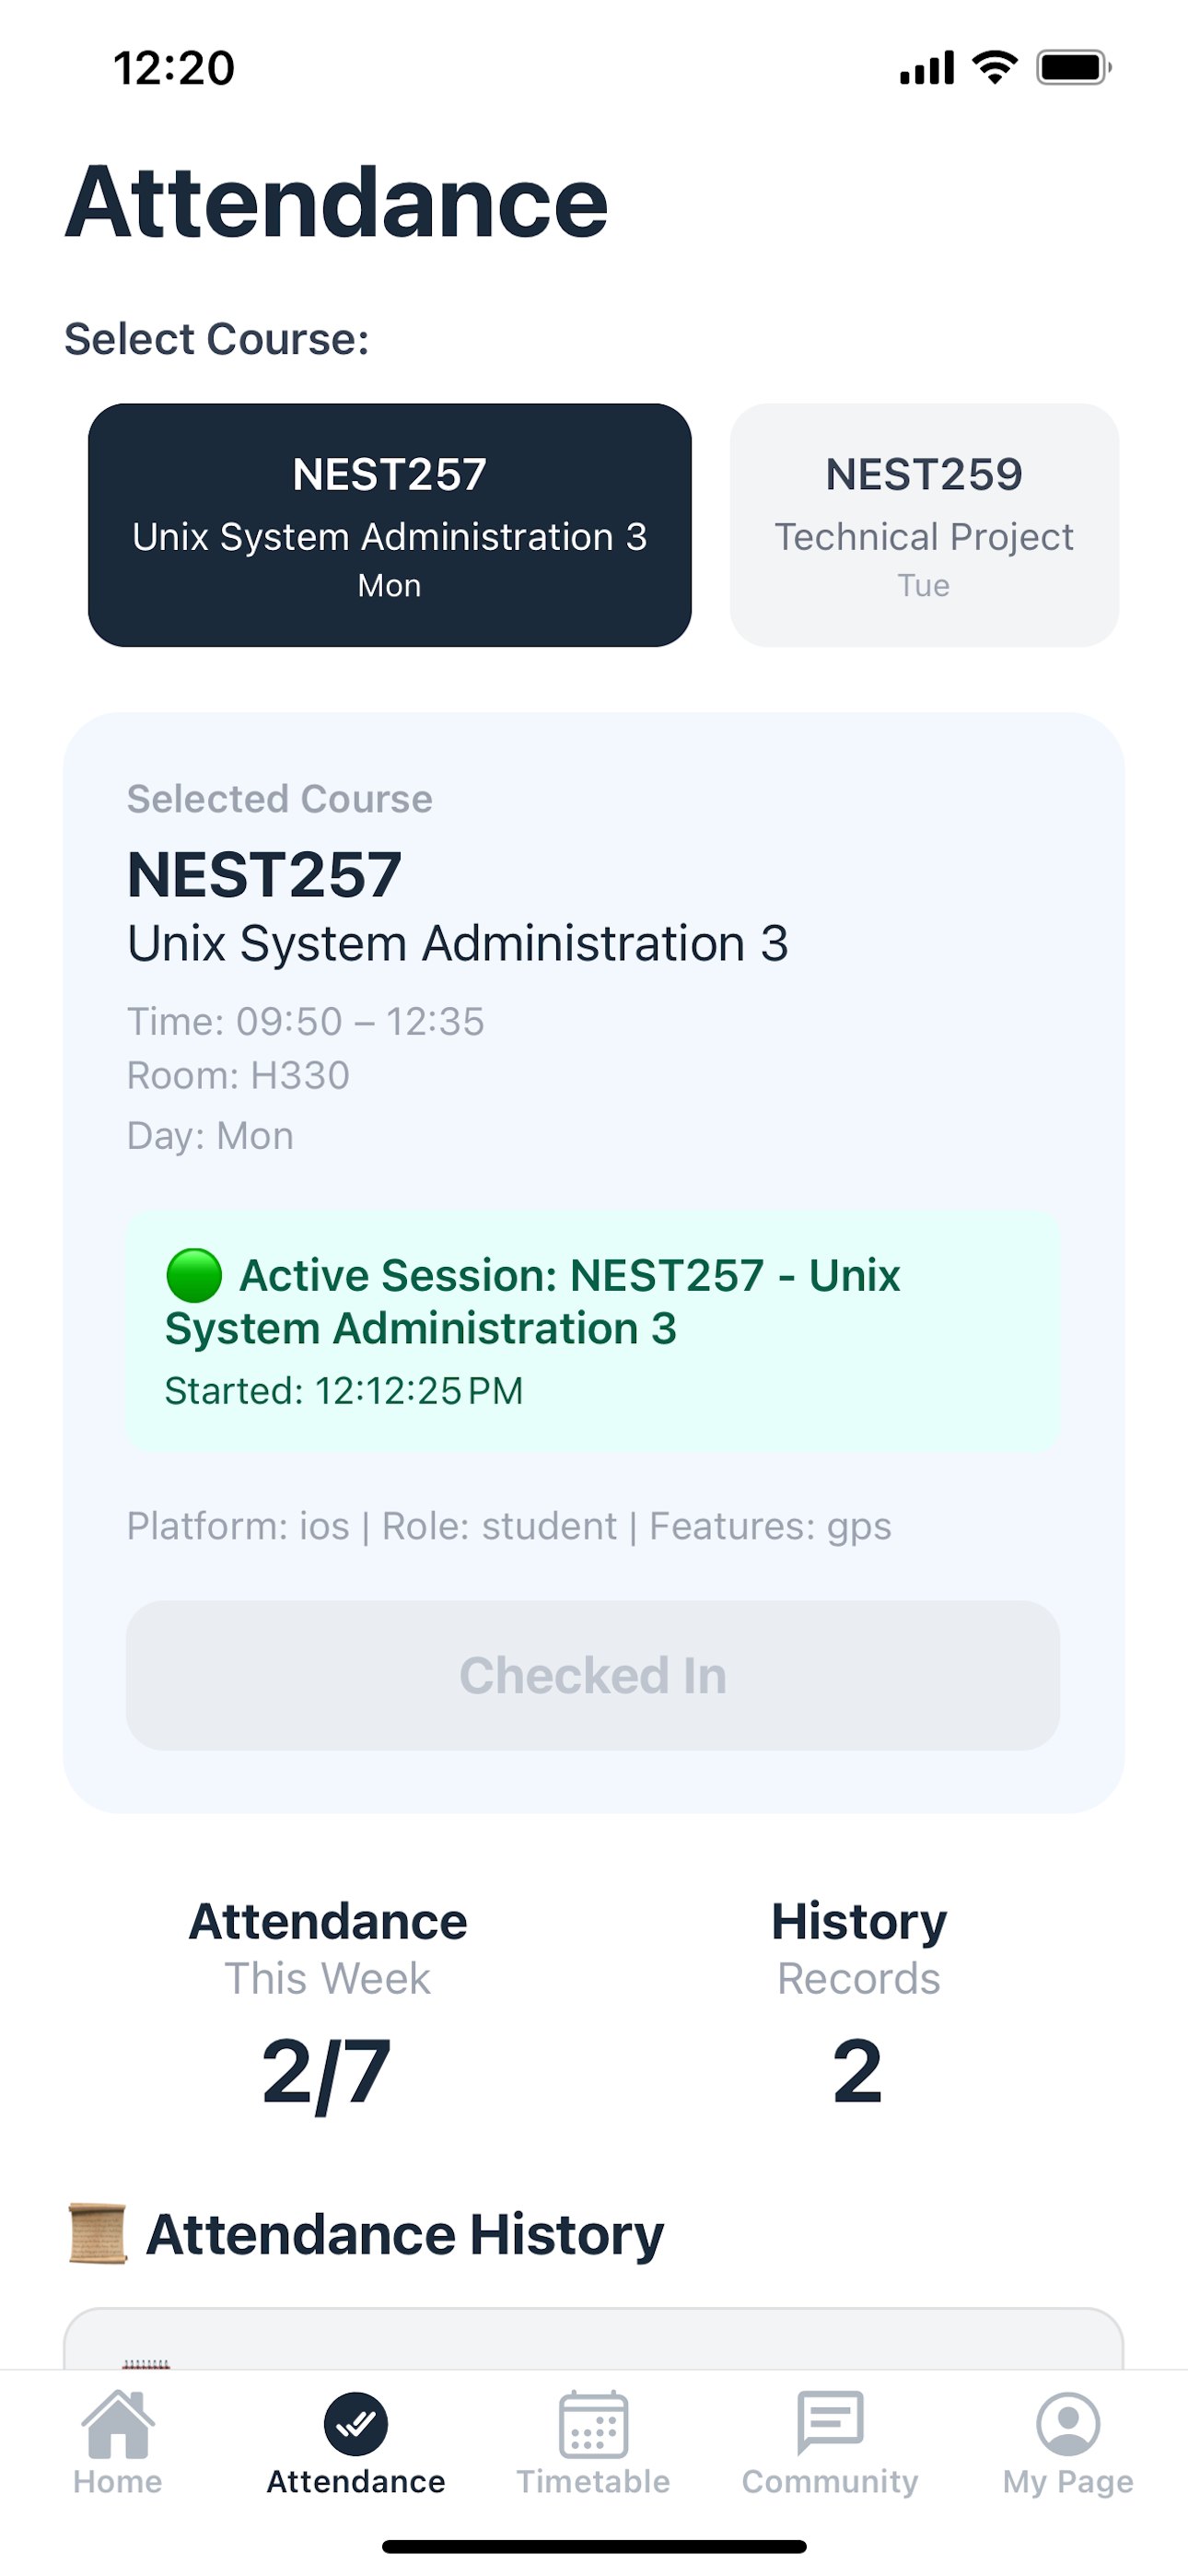Tap the Room H330 detail line

[238, 1076]
